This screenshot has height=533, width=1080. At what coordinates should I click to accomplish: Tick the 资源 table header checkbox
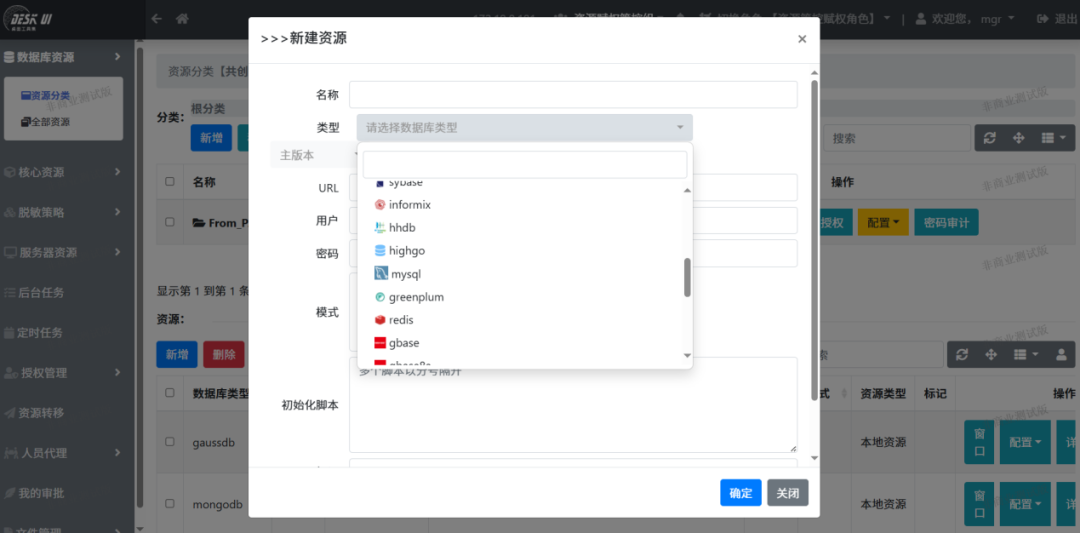tap(170, 393)
